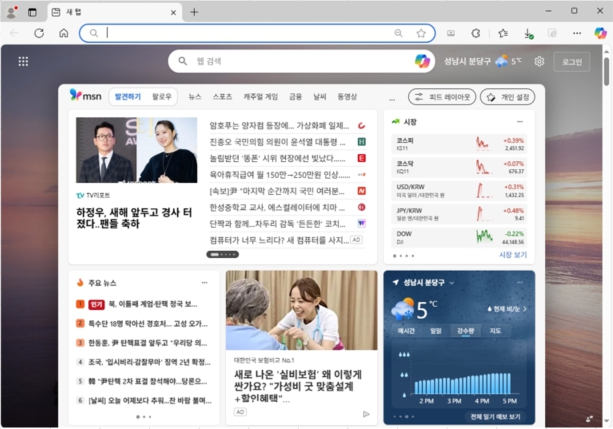
Task: Select the 팔로우 tab
Action: click(x=162, y=97)
